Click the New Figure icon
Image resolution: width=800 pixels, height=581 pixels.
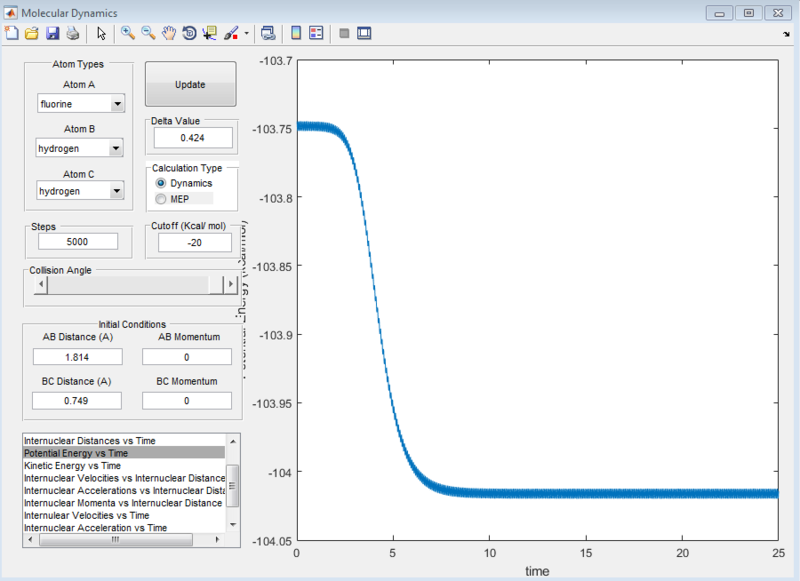click(12, 33)
